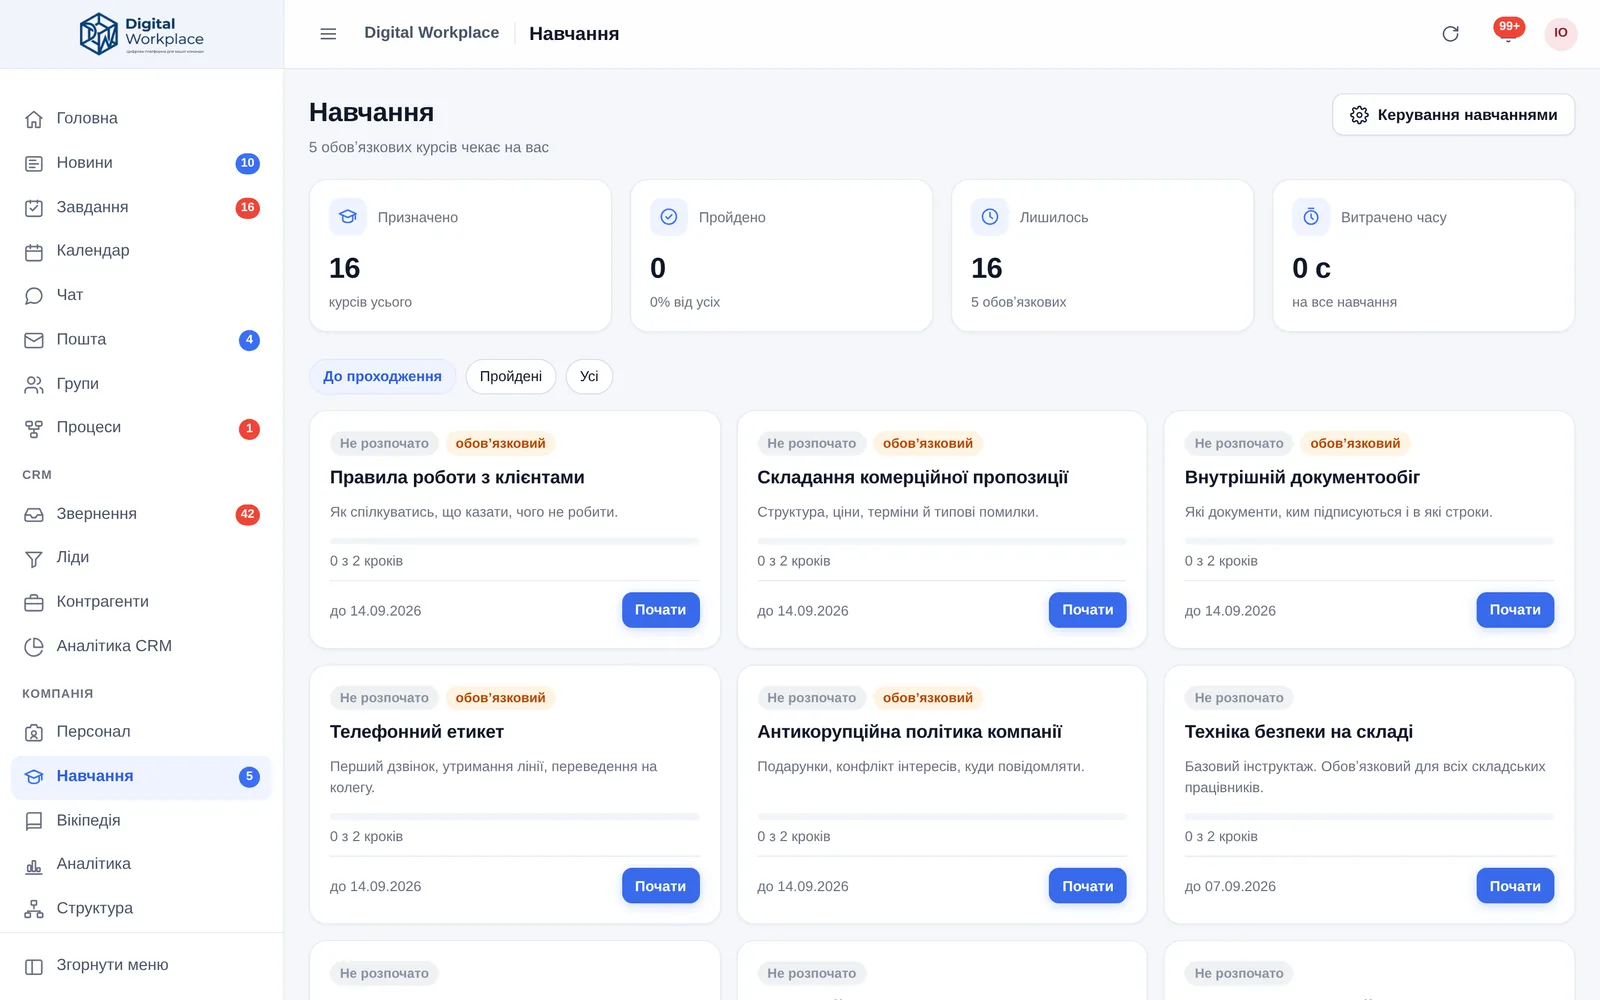Open the IO user avatar menu

pyautogui.click(x=1560, y=33)
